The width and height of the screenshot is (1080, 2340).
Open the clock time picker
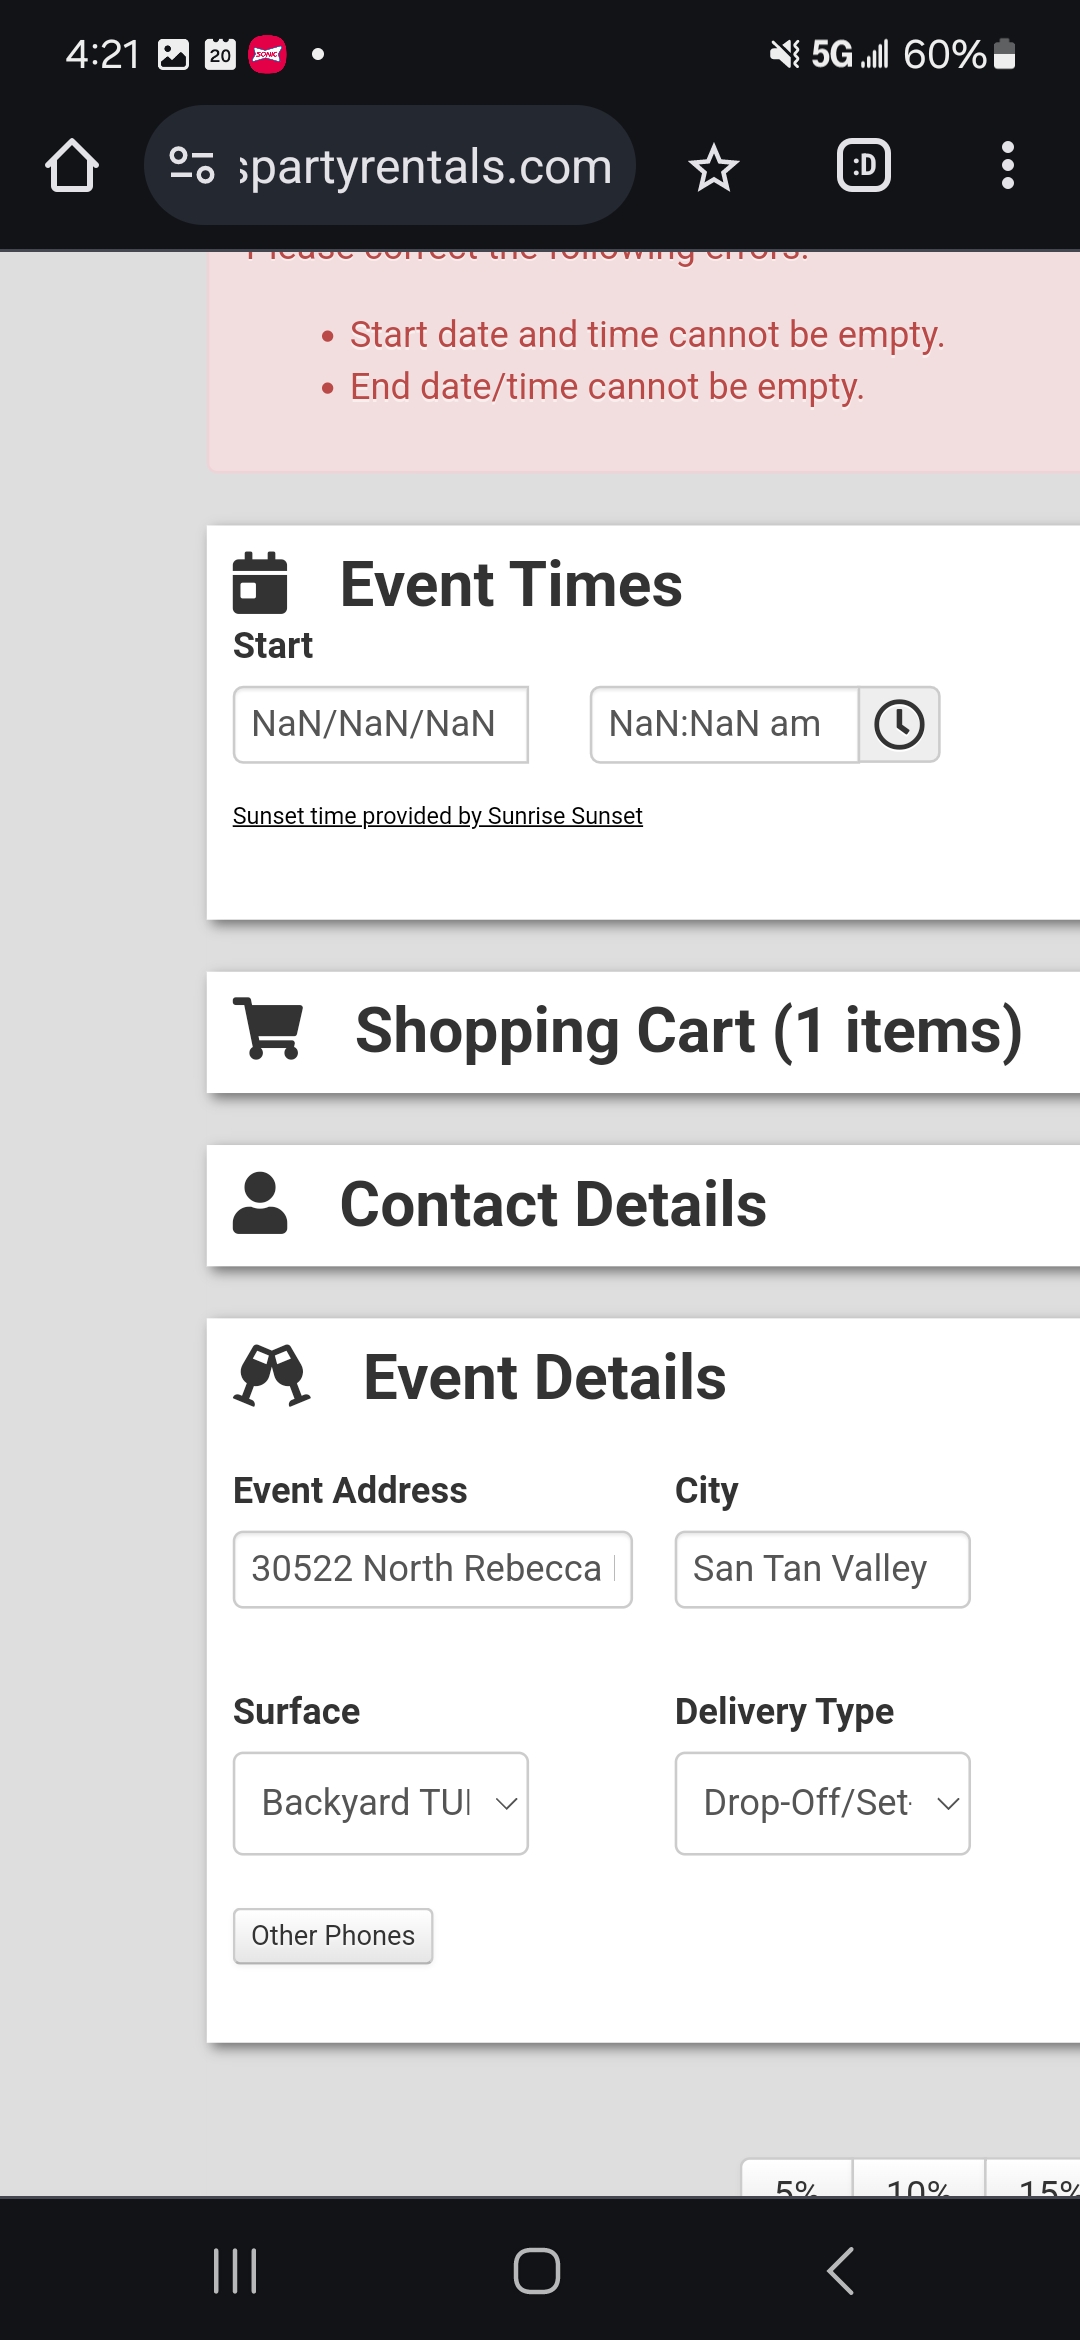[899, 725]
